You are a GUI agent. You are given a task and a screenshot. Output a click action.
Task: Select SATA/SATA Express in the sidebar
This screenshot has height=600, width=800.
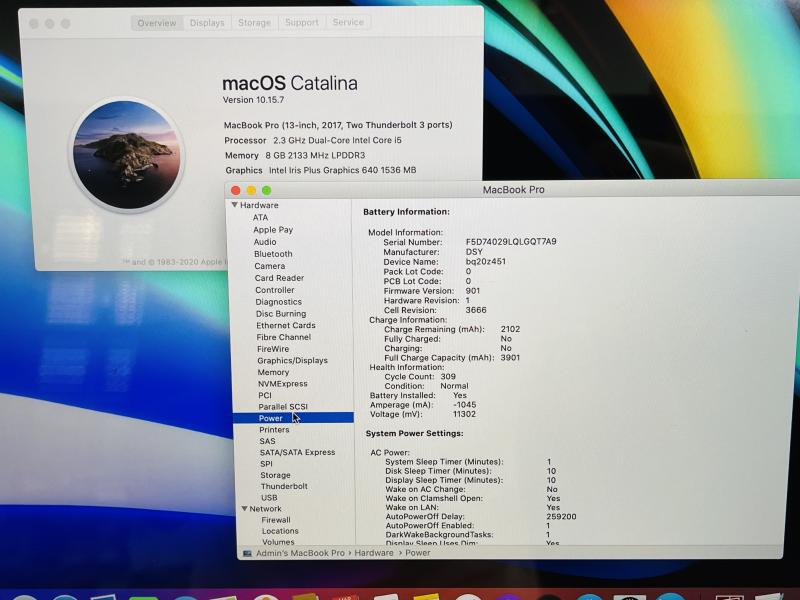297,452
